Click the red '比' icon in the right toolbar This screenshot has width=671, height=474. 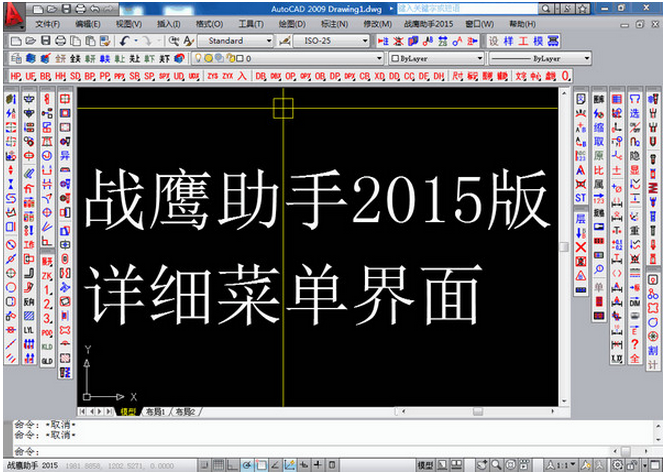click(x=599, y=170)
